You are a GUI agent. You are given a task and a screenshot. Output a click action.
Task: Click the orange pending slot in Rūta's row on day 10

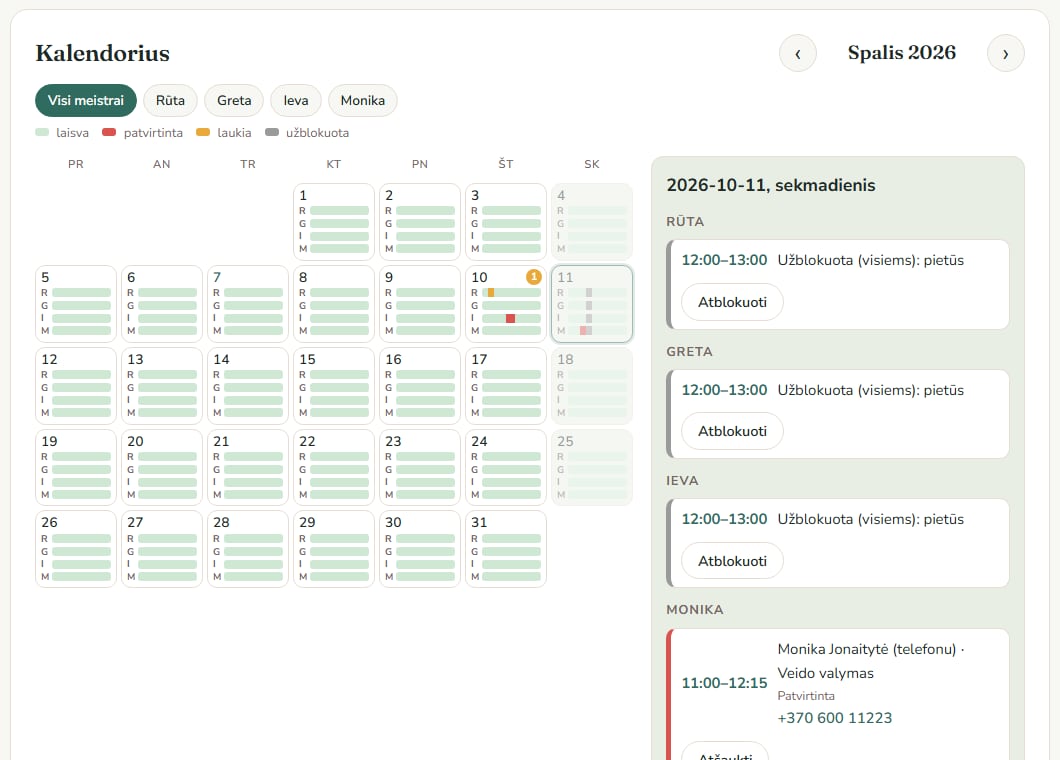tap(491, 293)
